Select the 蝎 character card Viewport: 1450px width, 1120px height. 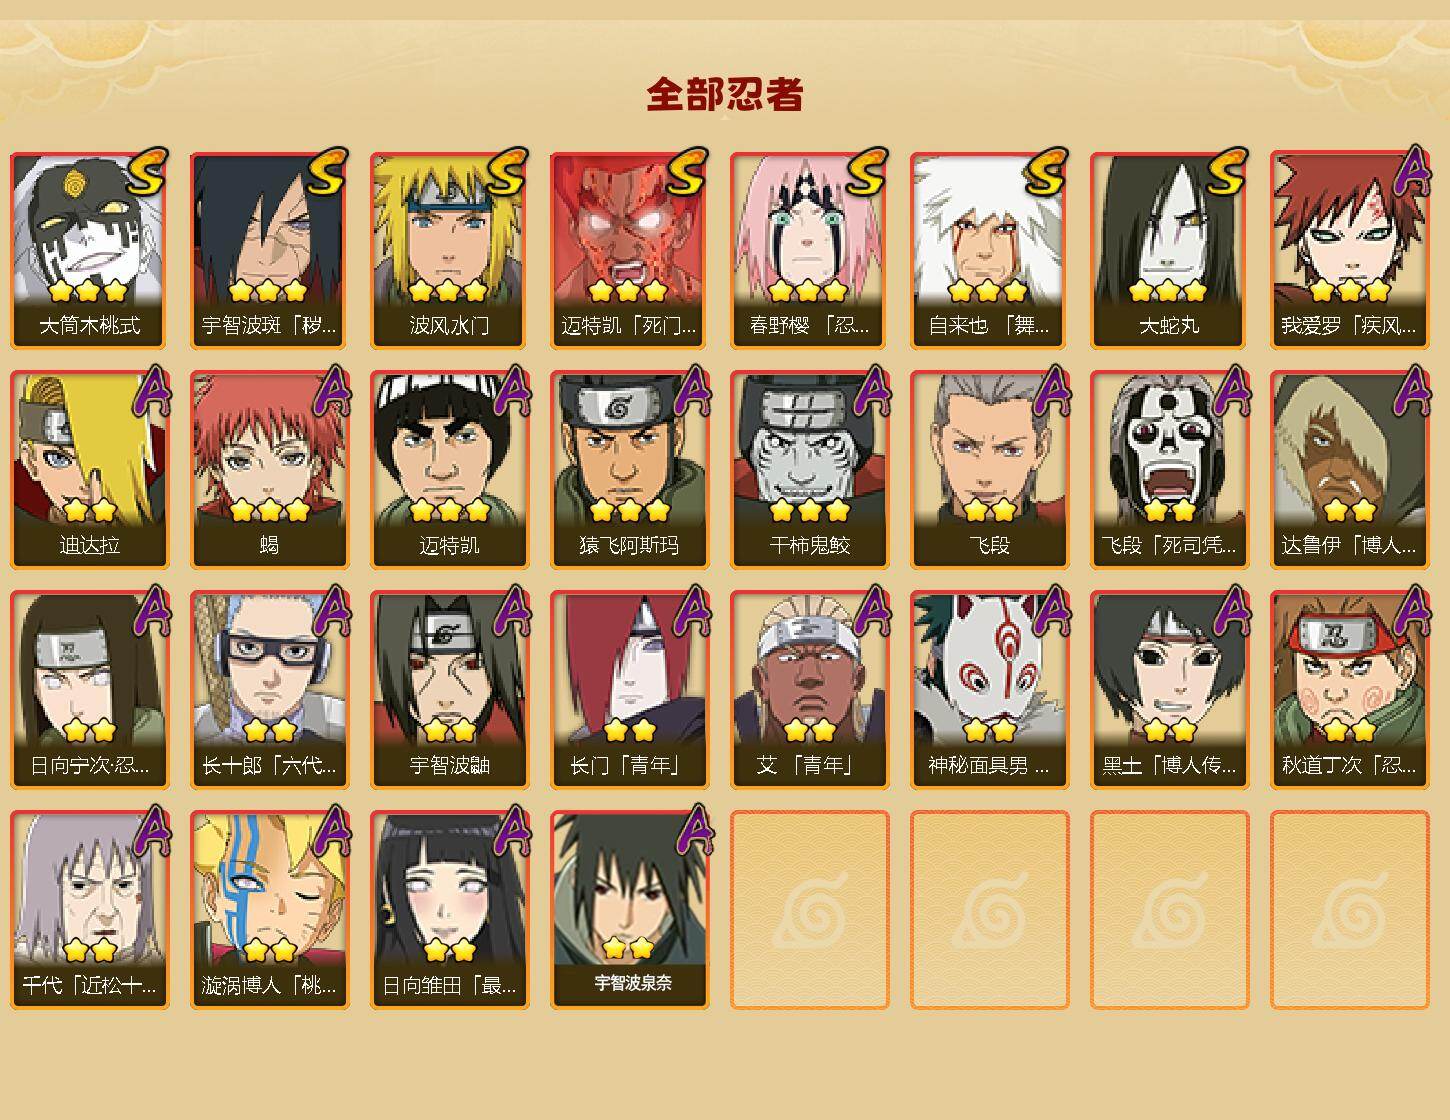[269, 470]
